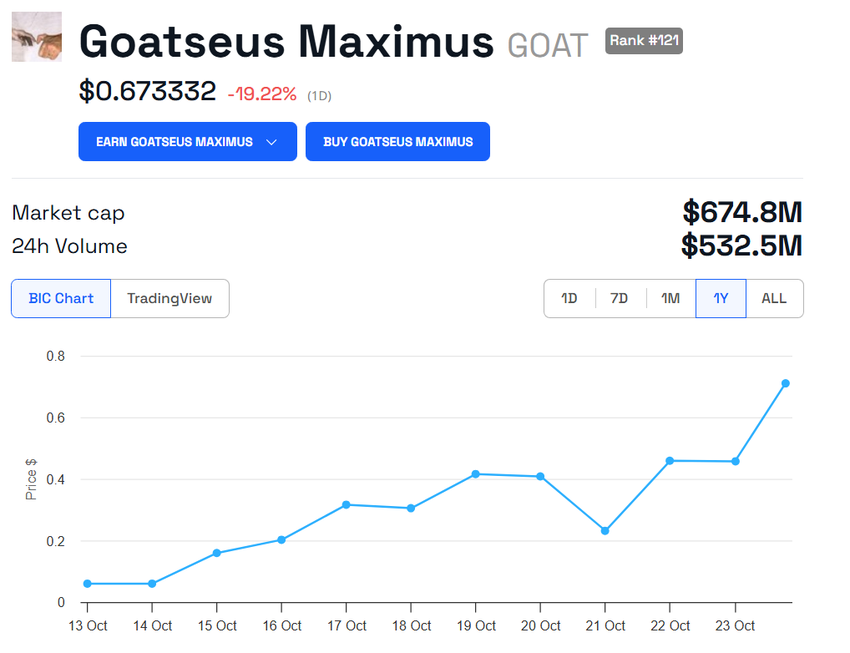
Task: Click the Goatseus Maximus coin logo
Action: 37,37
